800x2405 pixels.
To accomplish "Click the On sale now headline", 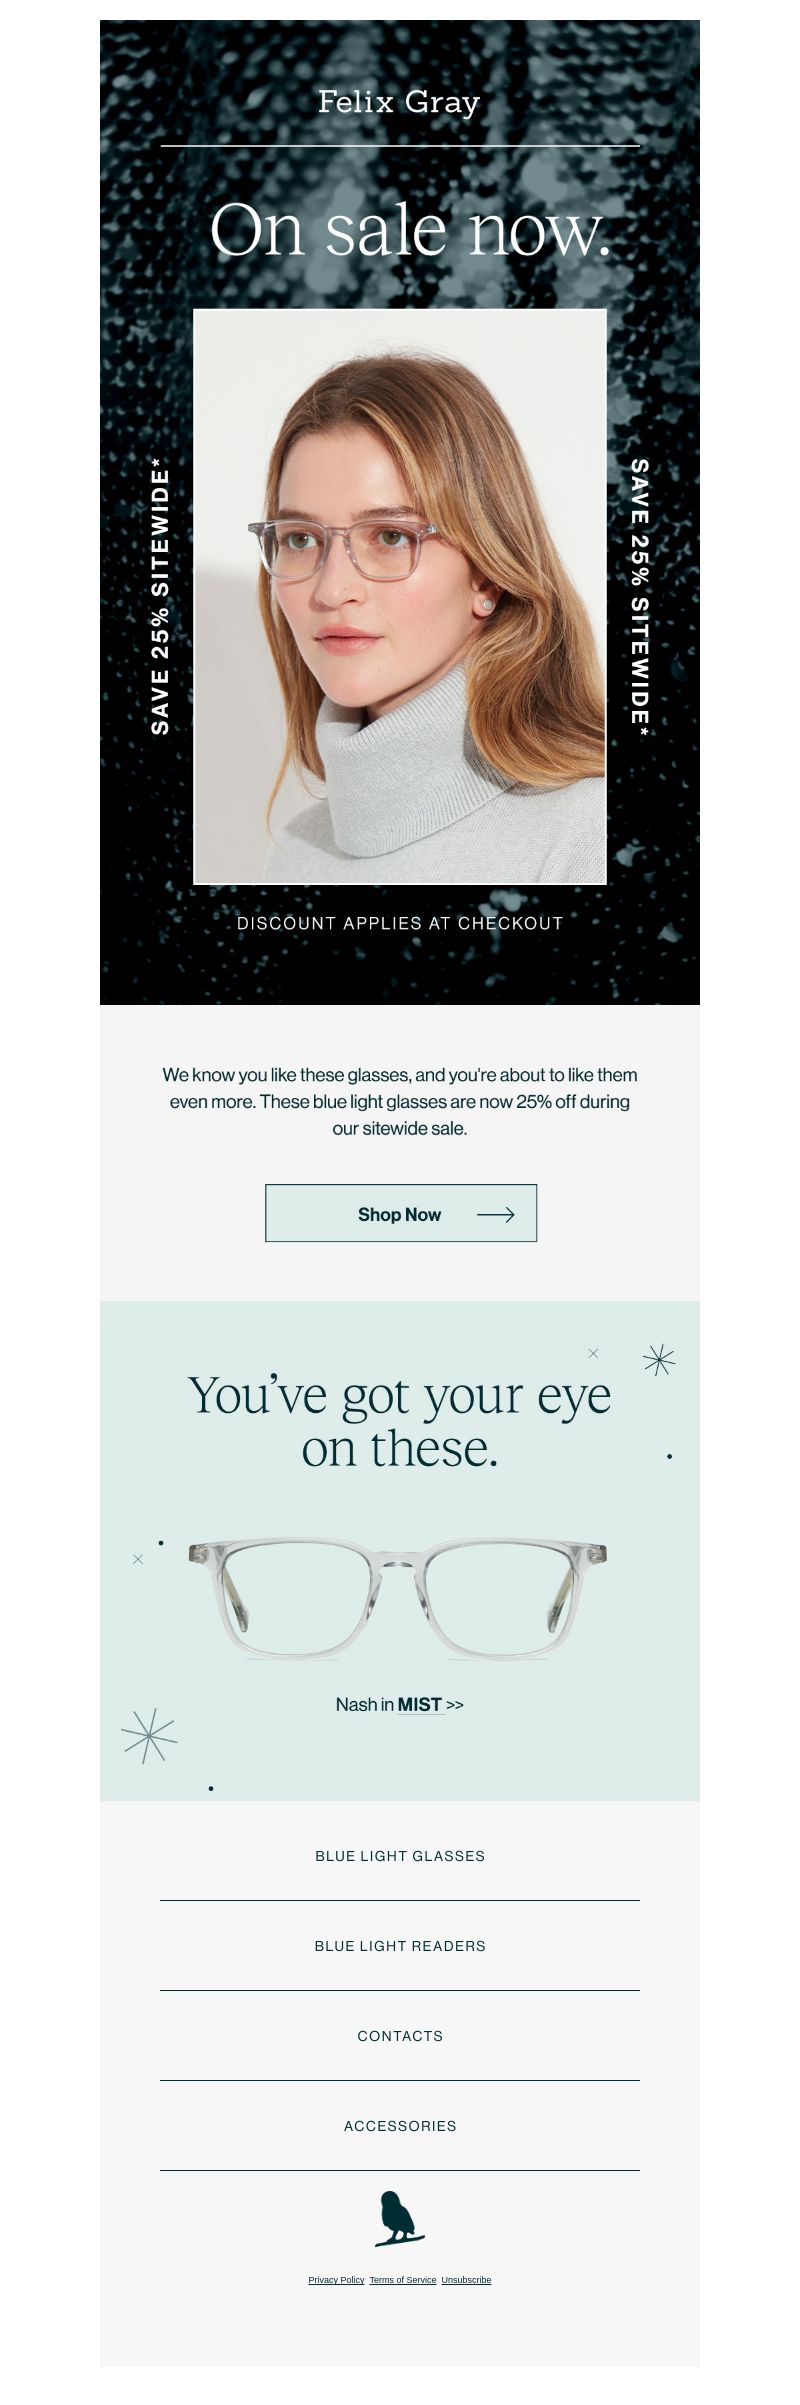I will (x=410, y=230).
